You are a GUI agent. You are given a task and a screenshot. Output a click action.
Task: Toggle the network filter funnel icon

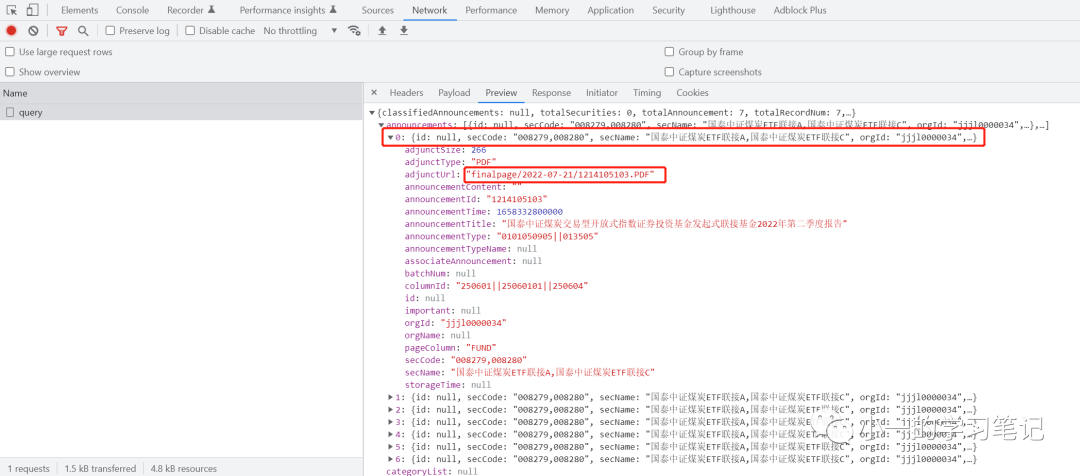[62, 31]
